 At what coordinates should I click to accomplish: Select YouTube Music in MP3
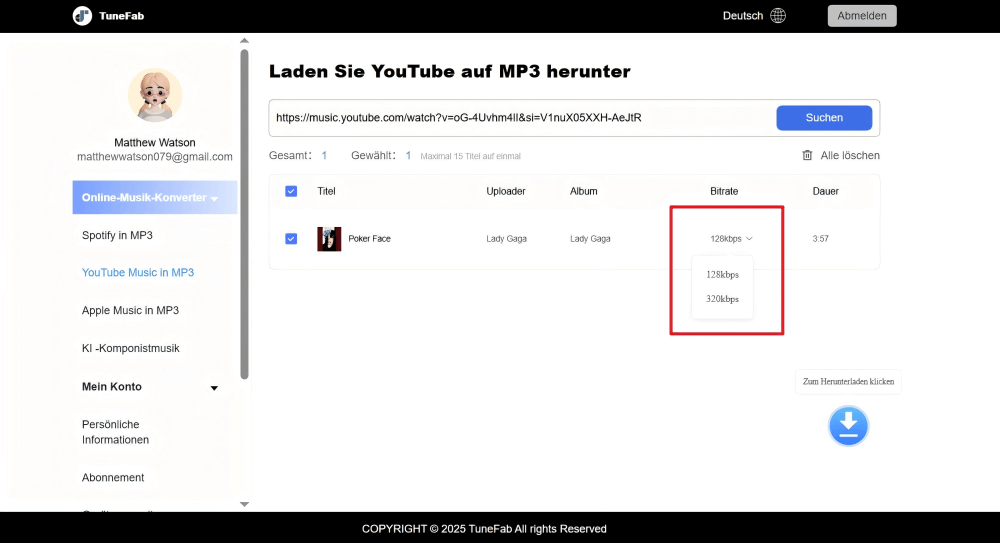(x=138, y=272)
